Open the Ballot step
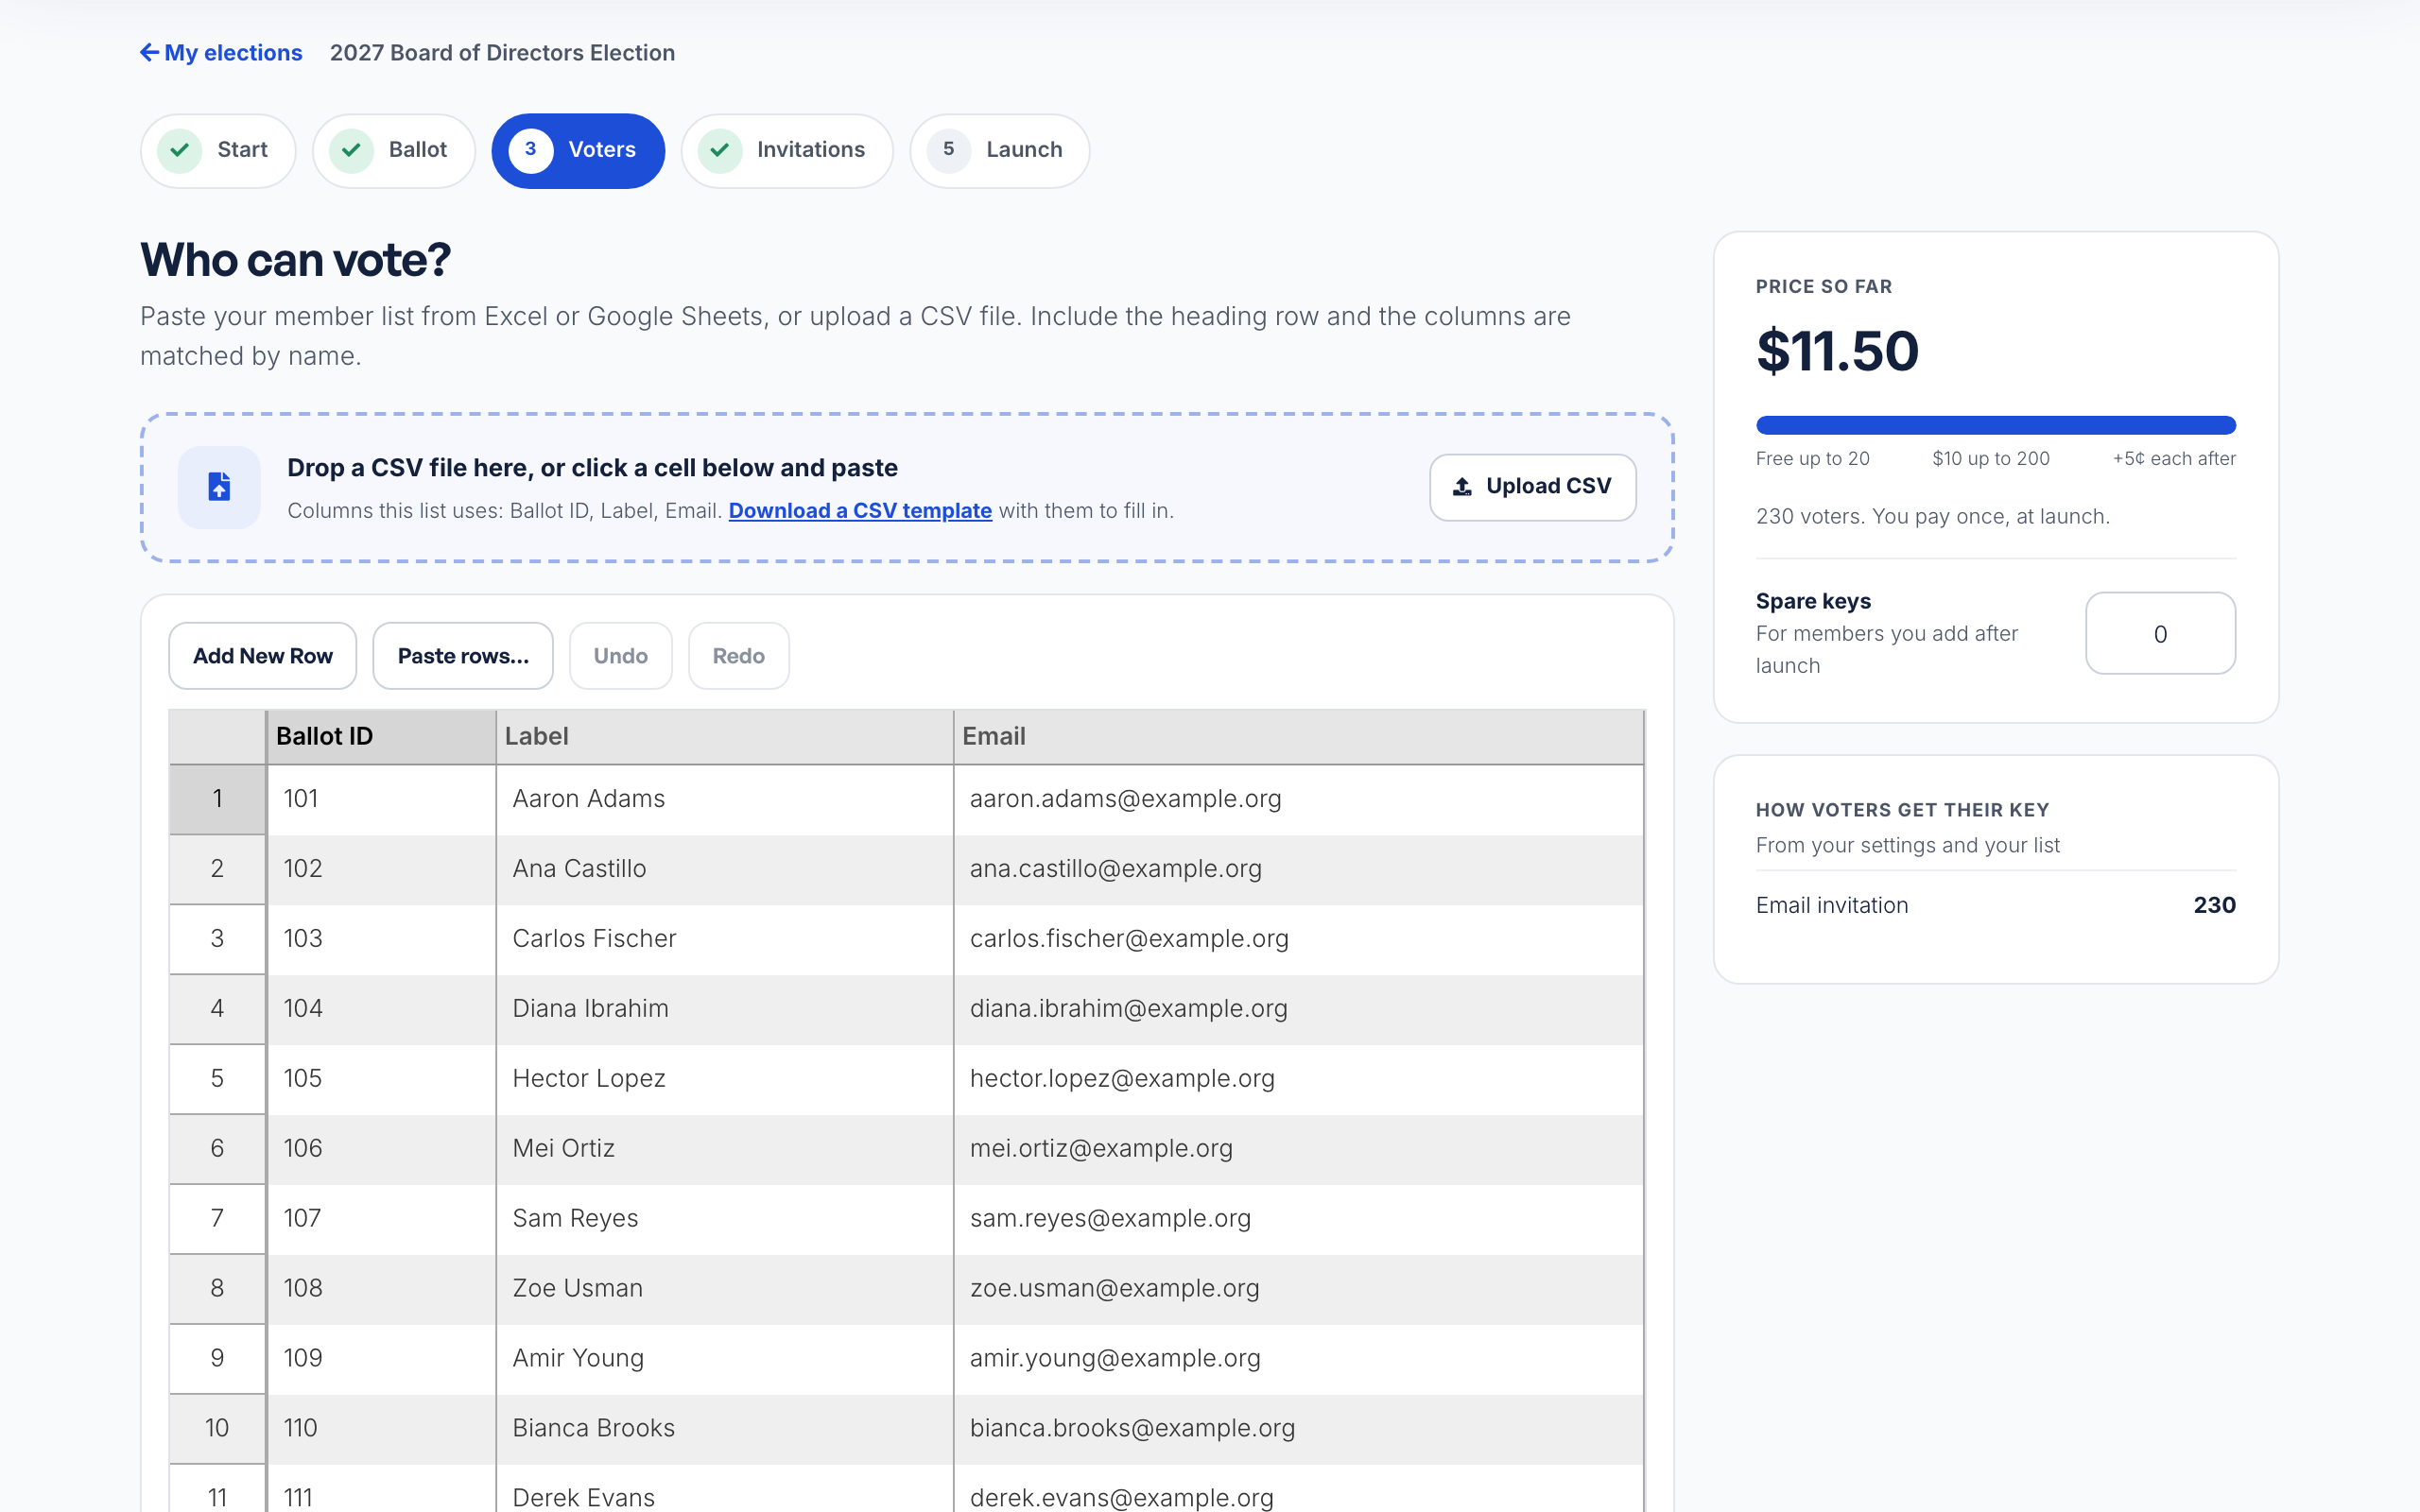This screenshot has height=1512, width=2420. pyautogui.click(x=394, y=150)
